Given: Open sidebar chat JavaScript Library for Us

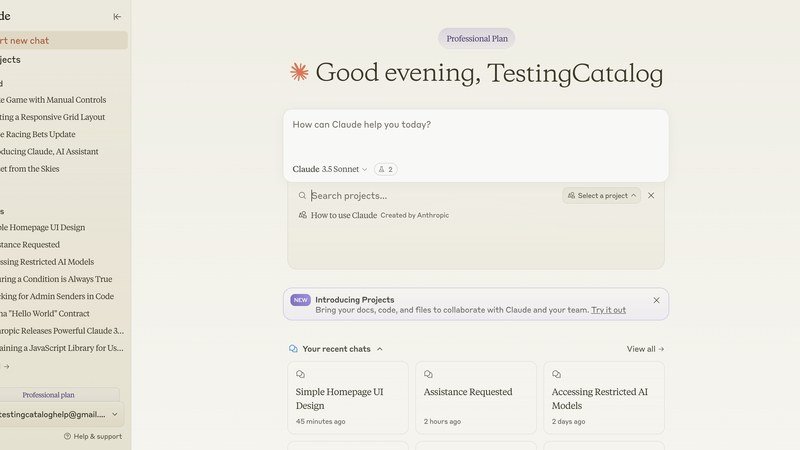Looking at the screenshot, I should [x=62, y=348].
